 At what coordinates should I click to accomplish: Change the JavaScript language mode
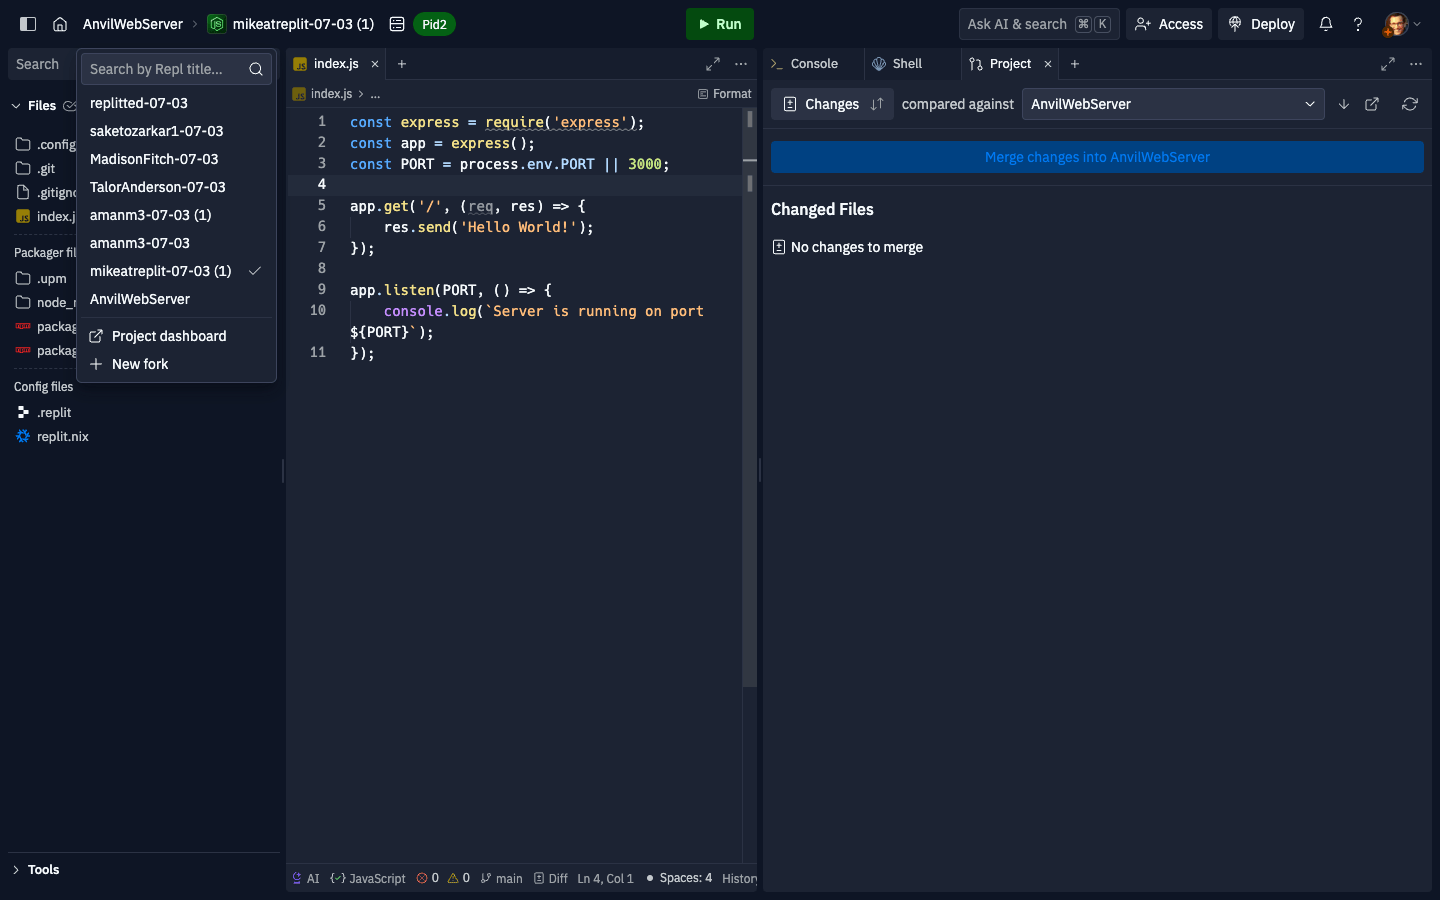point(368,878)
